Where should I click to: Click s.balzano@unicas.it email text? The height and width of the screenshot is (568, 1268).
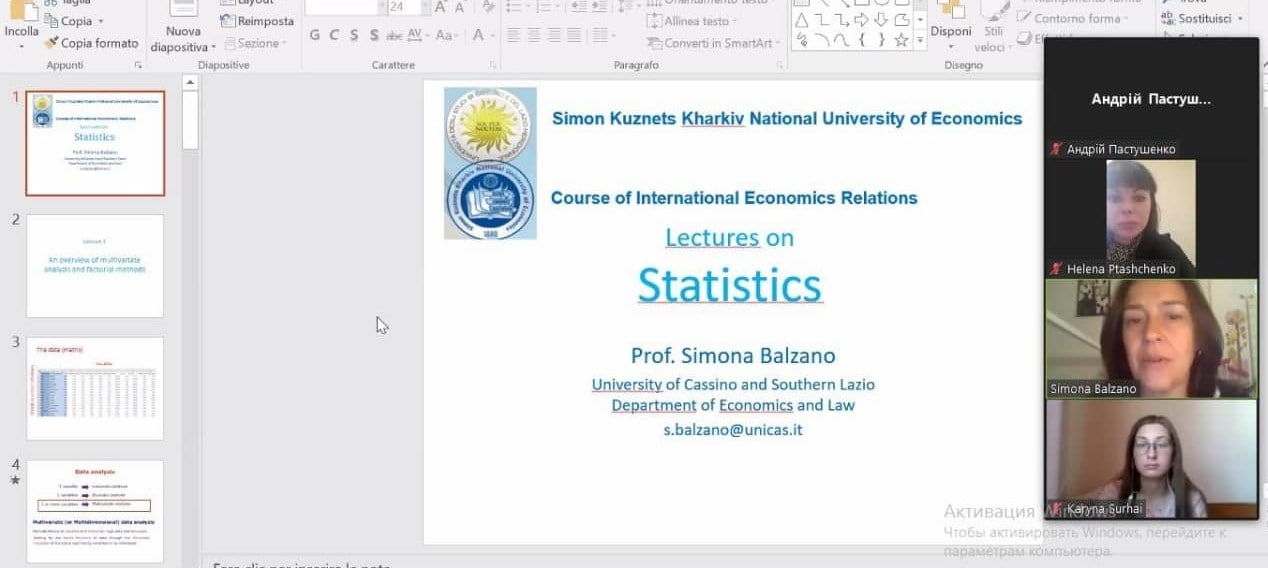point(733,430)
